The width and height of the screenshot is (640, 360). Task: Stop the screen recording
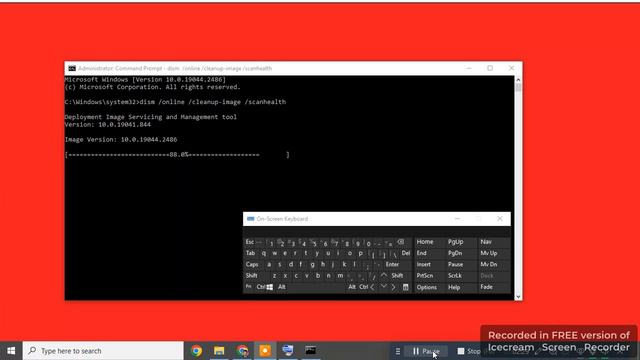click(469, 351)
